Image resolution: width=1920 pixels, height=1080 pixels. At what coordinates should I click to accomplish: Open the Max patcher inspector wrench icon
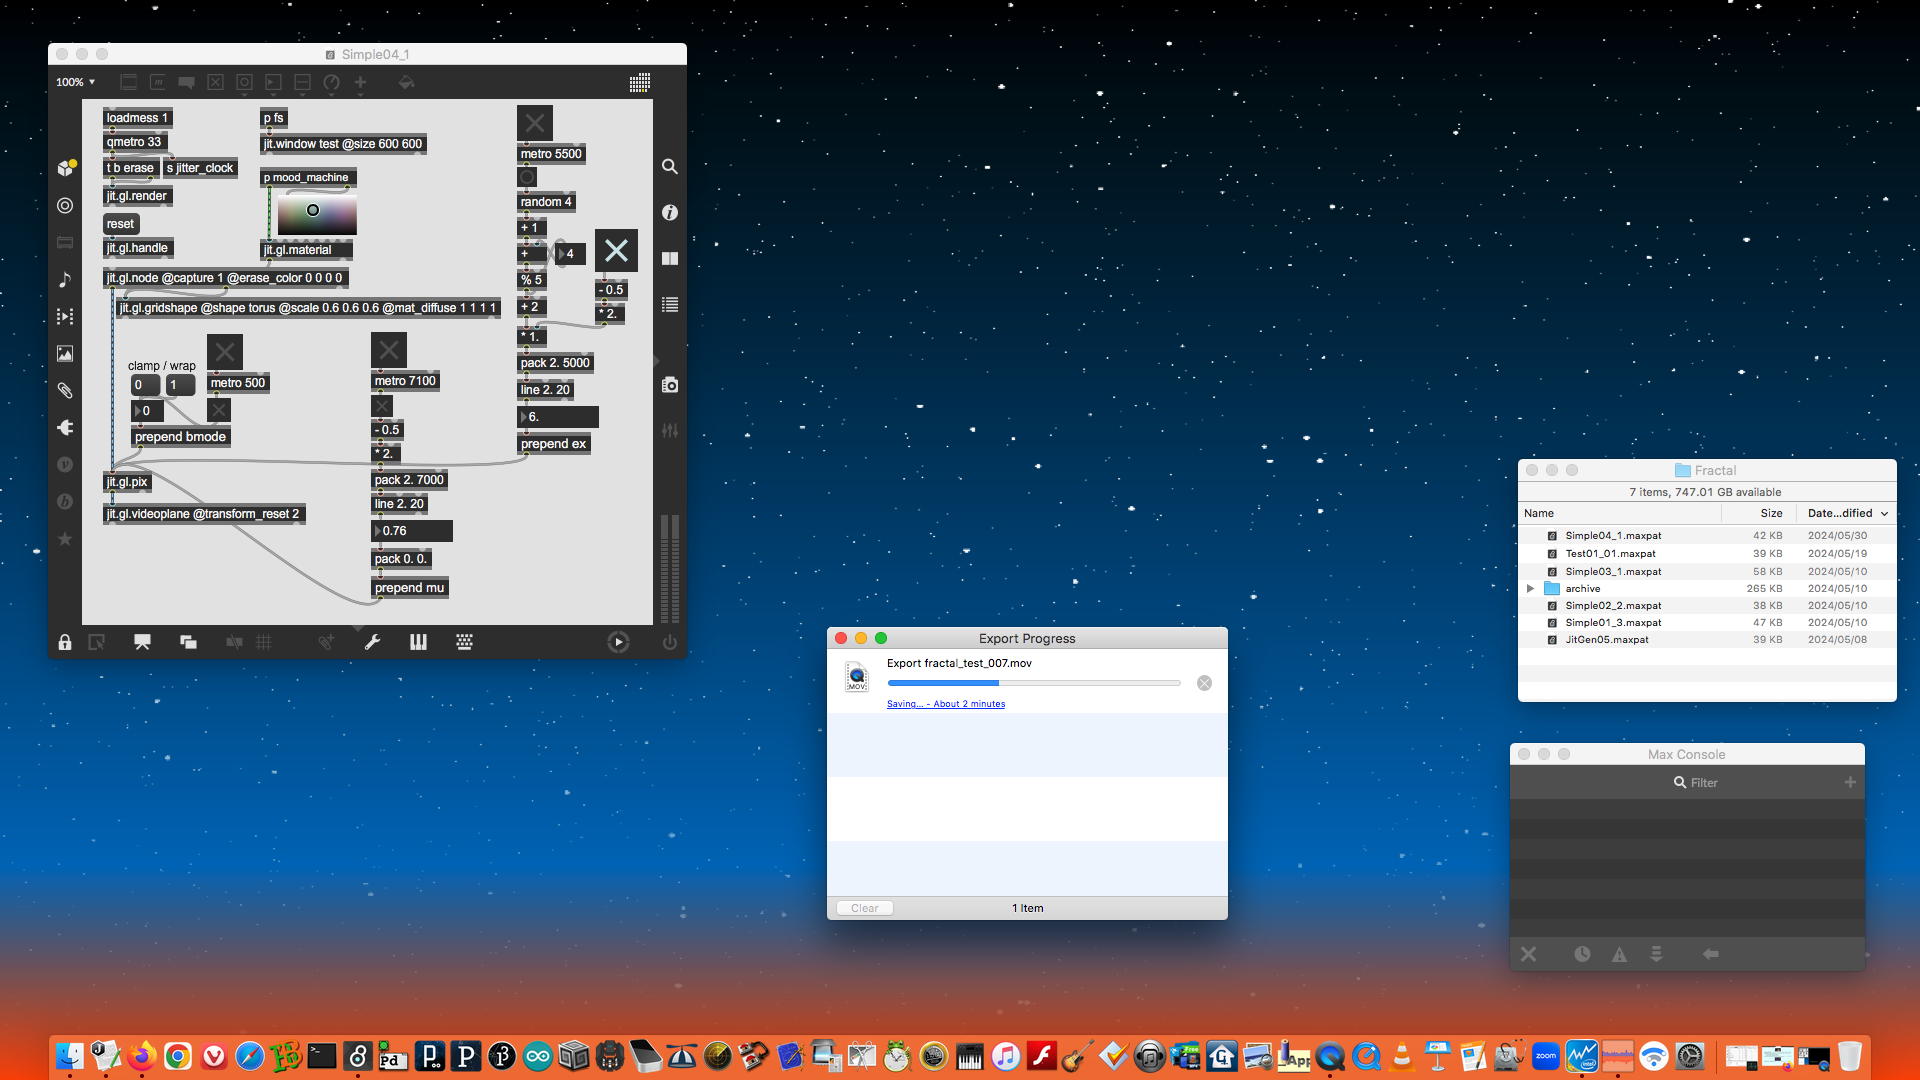tap(372, 643)
